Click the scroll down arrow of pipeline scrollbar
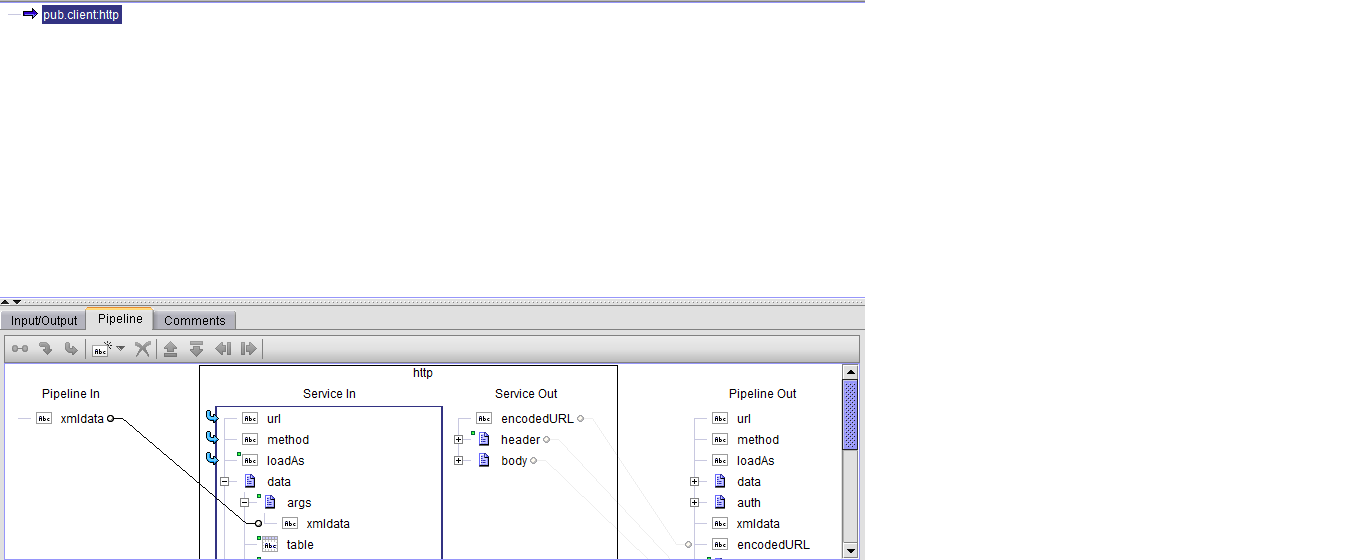Screen dimensions: 1360x560 click(x=850, y=550)
